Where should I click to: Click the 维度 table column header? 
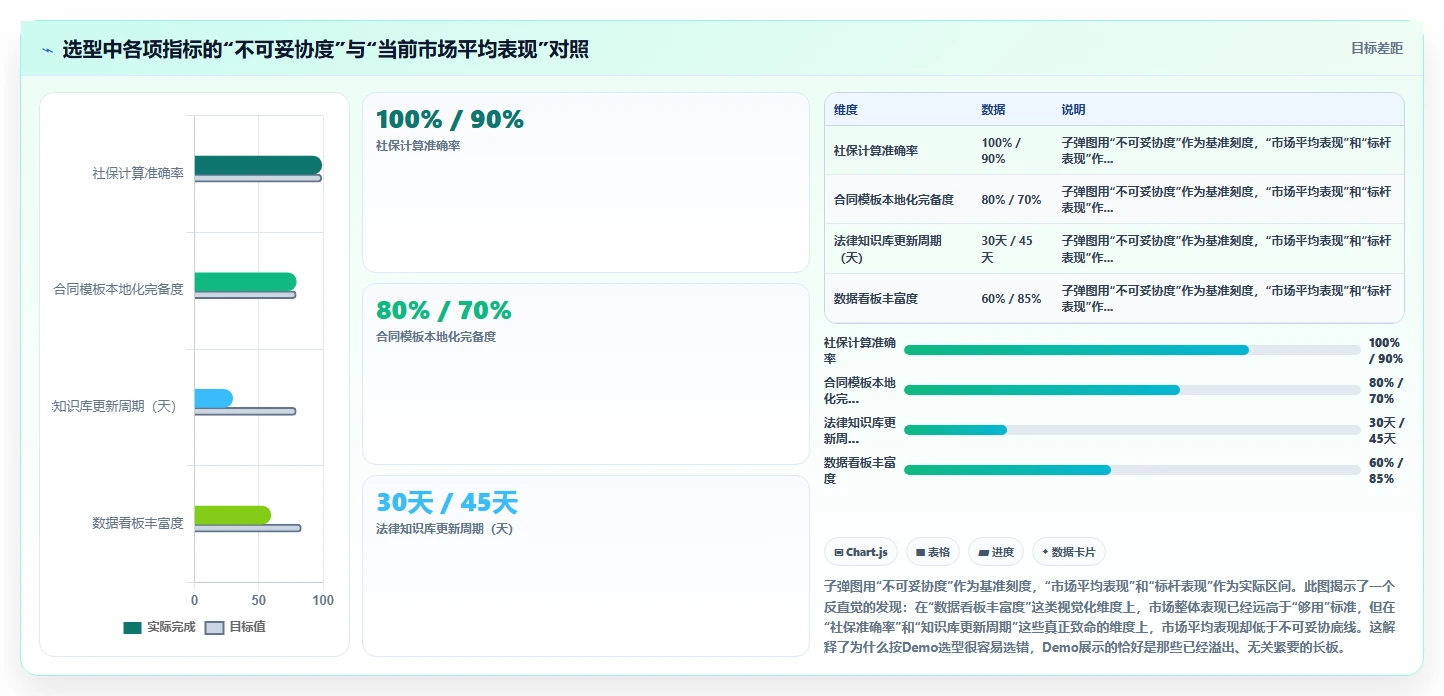click(846, 109)
